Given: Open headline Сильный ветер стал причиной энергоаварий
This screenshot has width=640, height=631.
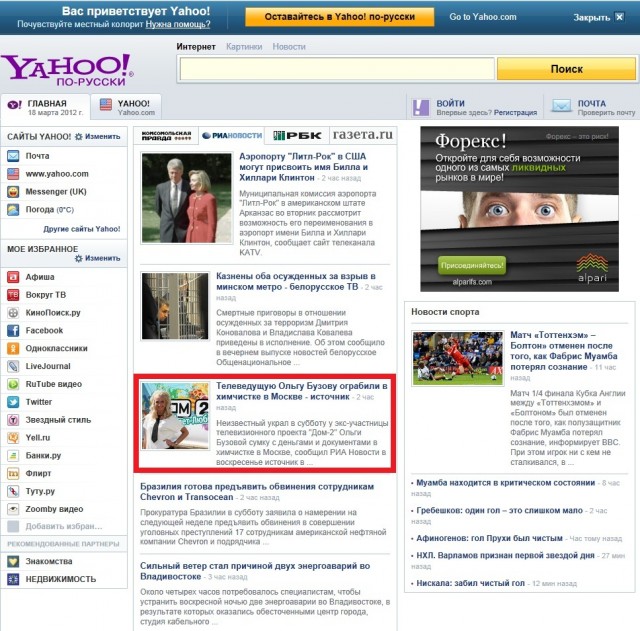Looking at the screenshot, I should [255, 571].
